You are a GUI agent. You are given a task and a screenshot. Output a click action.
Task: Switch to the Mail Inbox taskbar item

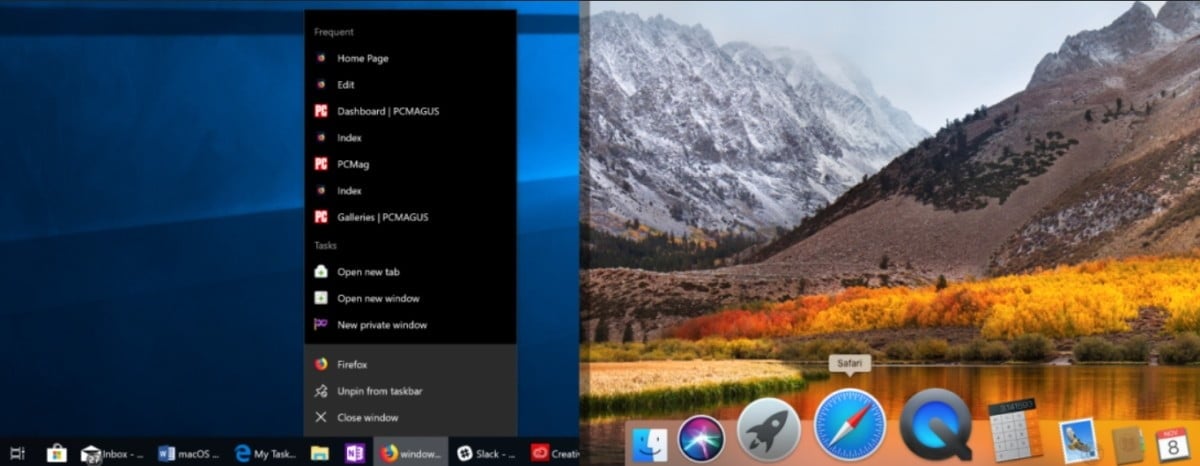[x=112, y=454]
